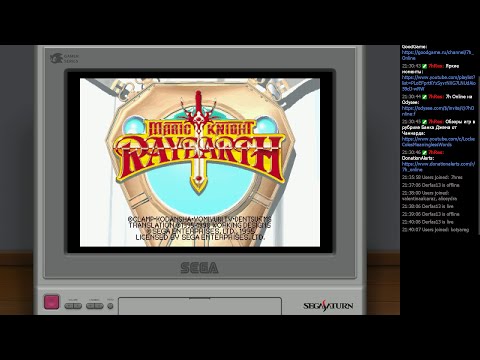Click the pink power button on the TV
Image resolution: width=480 pixels, height=360 pixels.
click(51, 302)
